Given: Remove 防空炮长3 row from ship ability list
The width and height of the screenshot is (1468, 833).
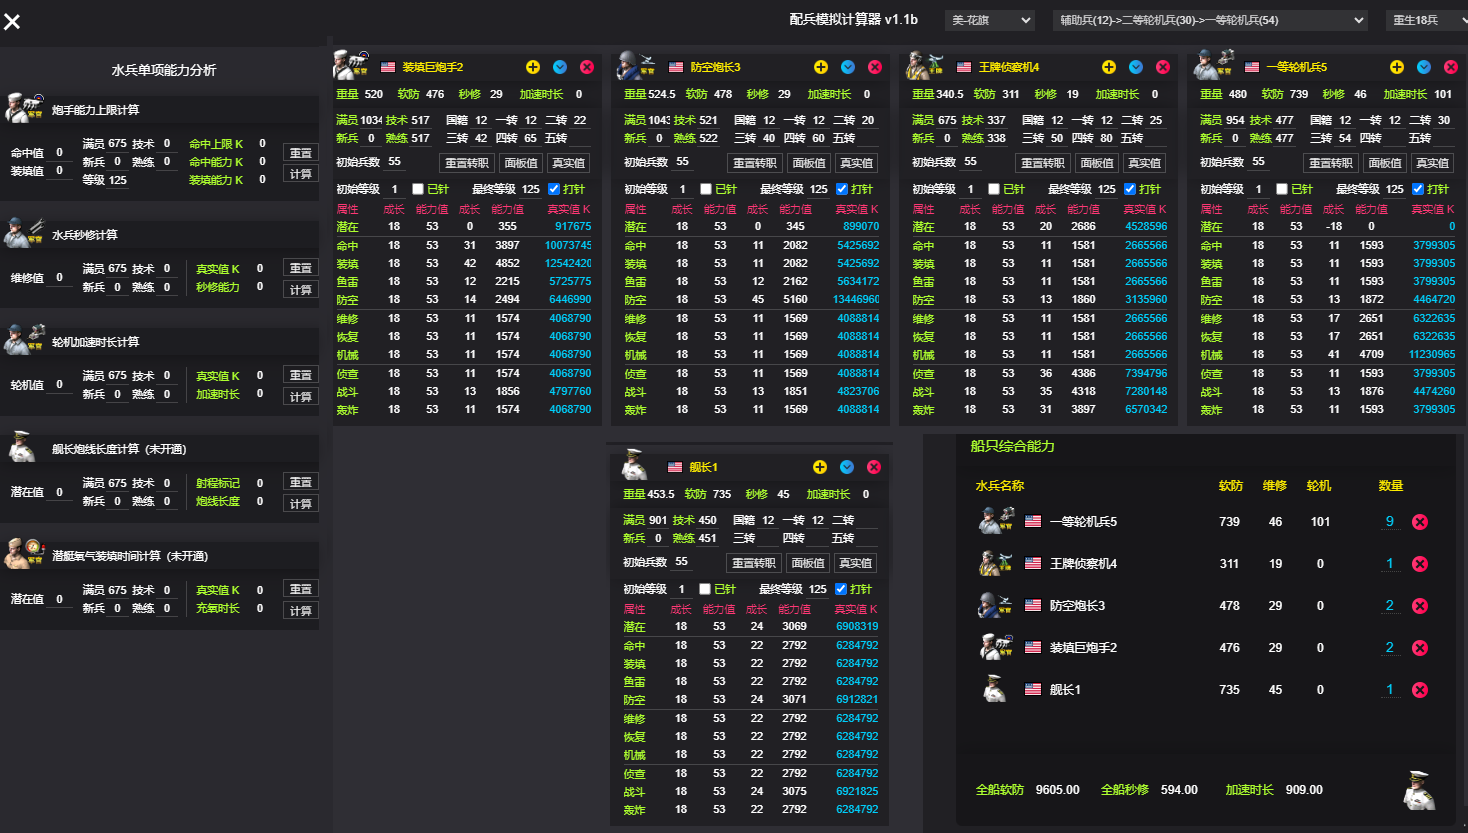Looking at the screenshot, I should click(x=1419, y=606).
